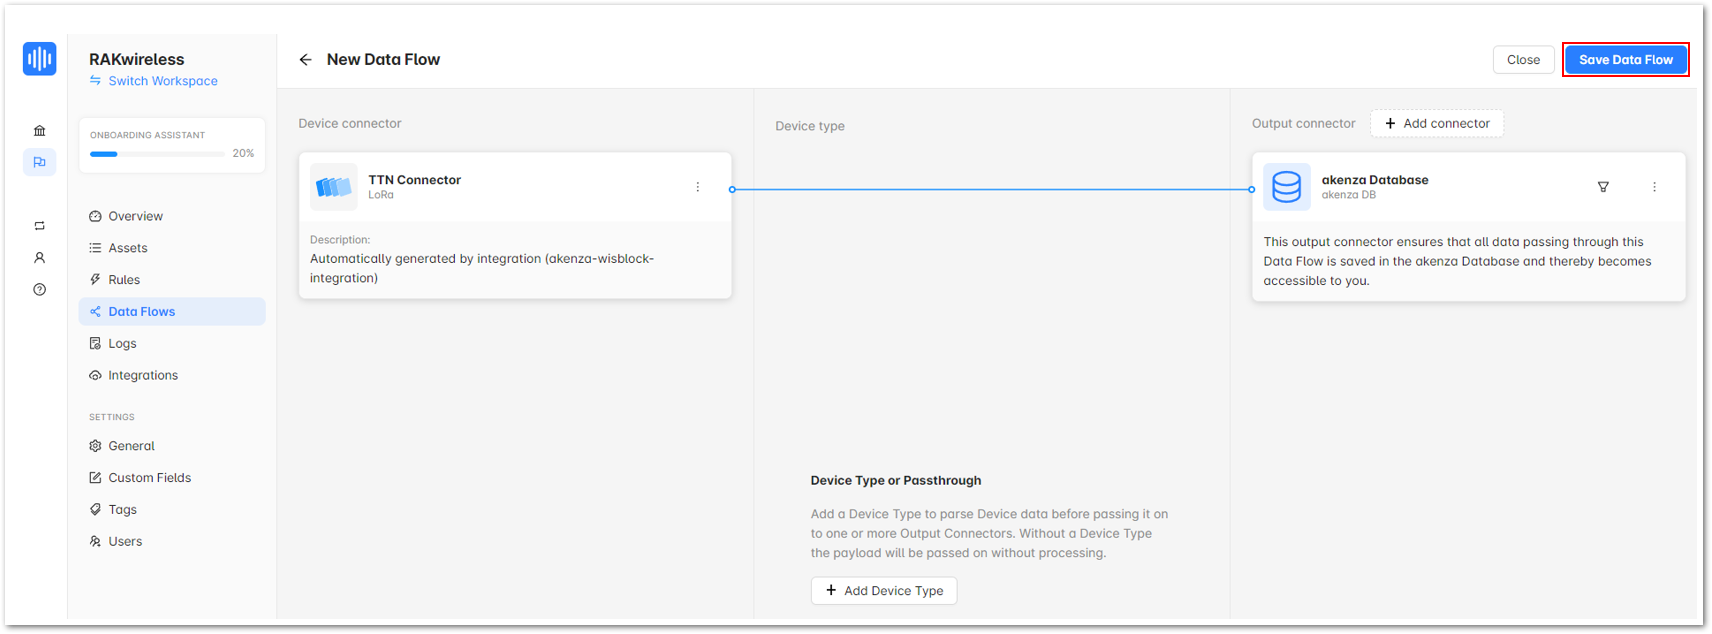Click the 20% onboarding progress value

[243, 154]
